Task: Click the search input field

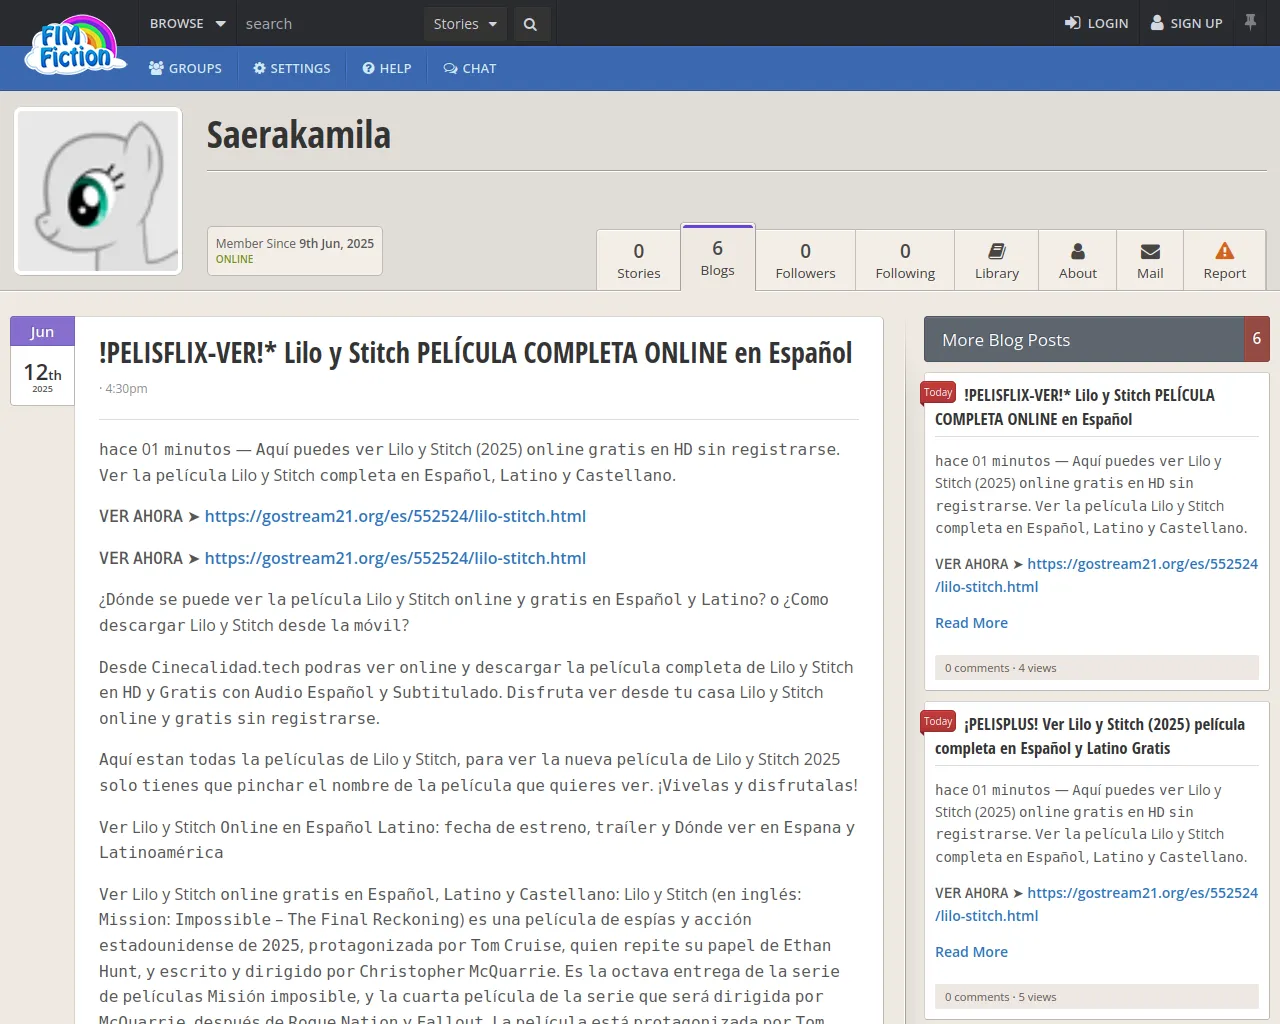Action: click(330, 23)
